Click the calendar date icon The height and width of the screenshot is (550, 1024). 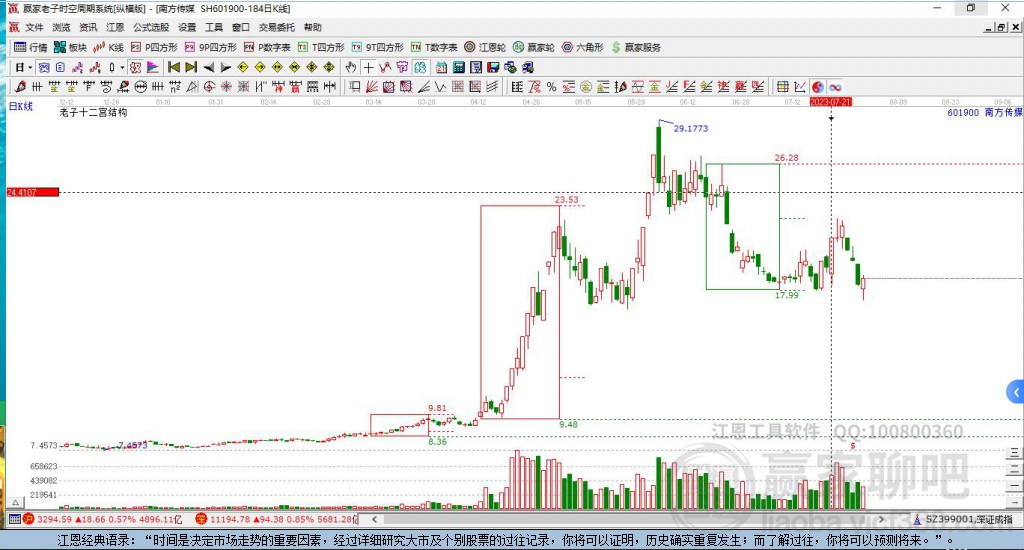(x=441, y=67)
